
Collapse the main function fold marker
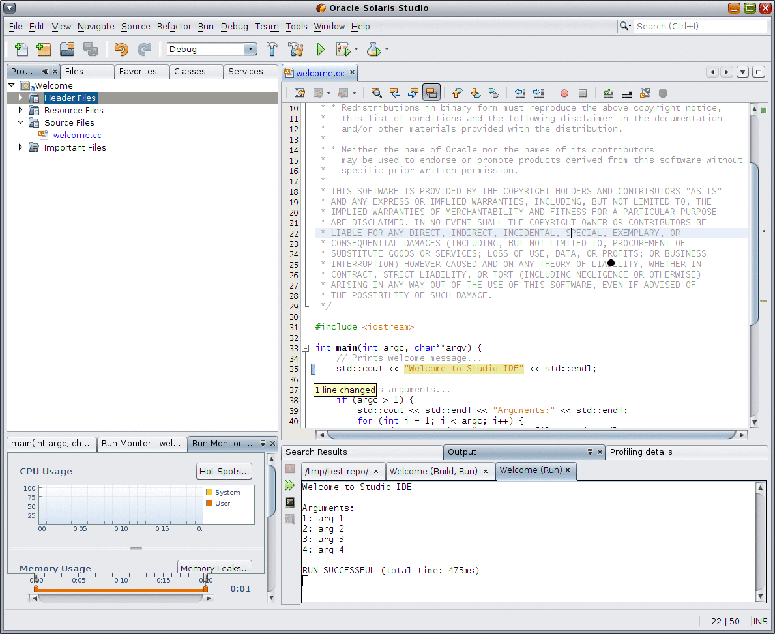coord(306,348)
